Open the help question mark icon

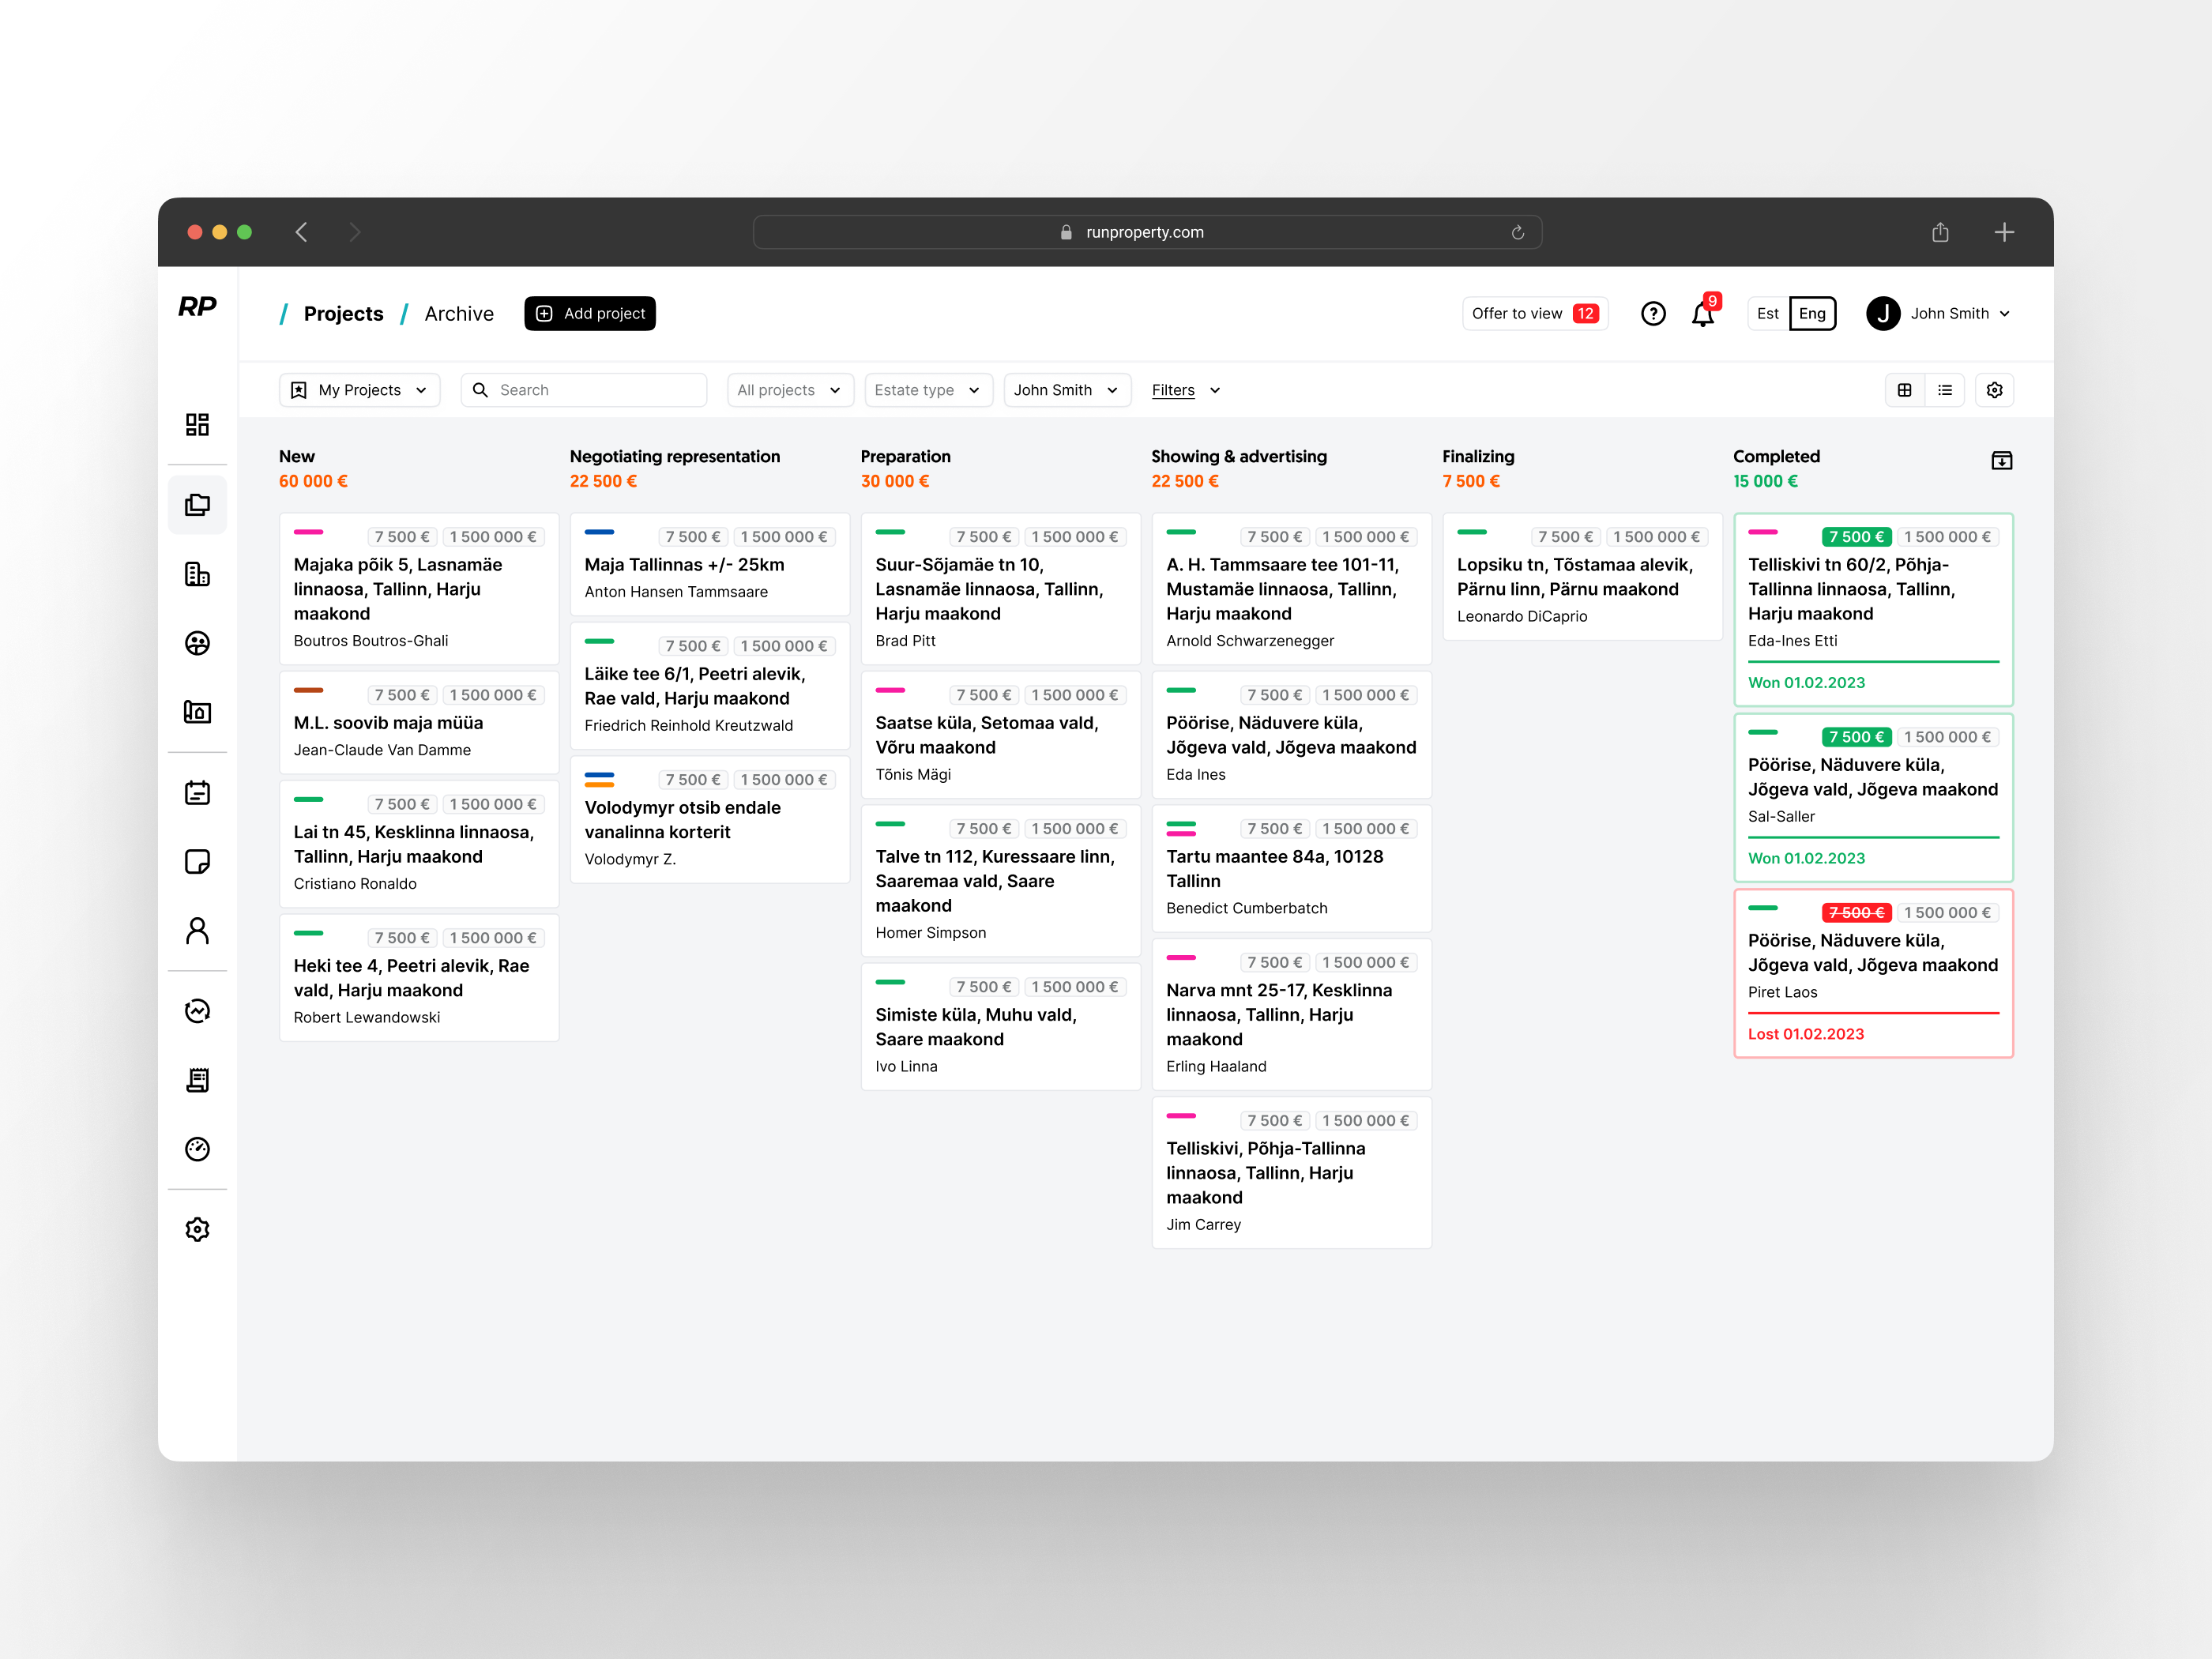1653,314
